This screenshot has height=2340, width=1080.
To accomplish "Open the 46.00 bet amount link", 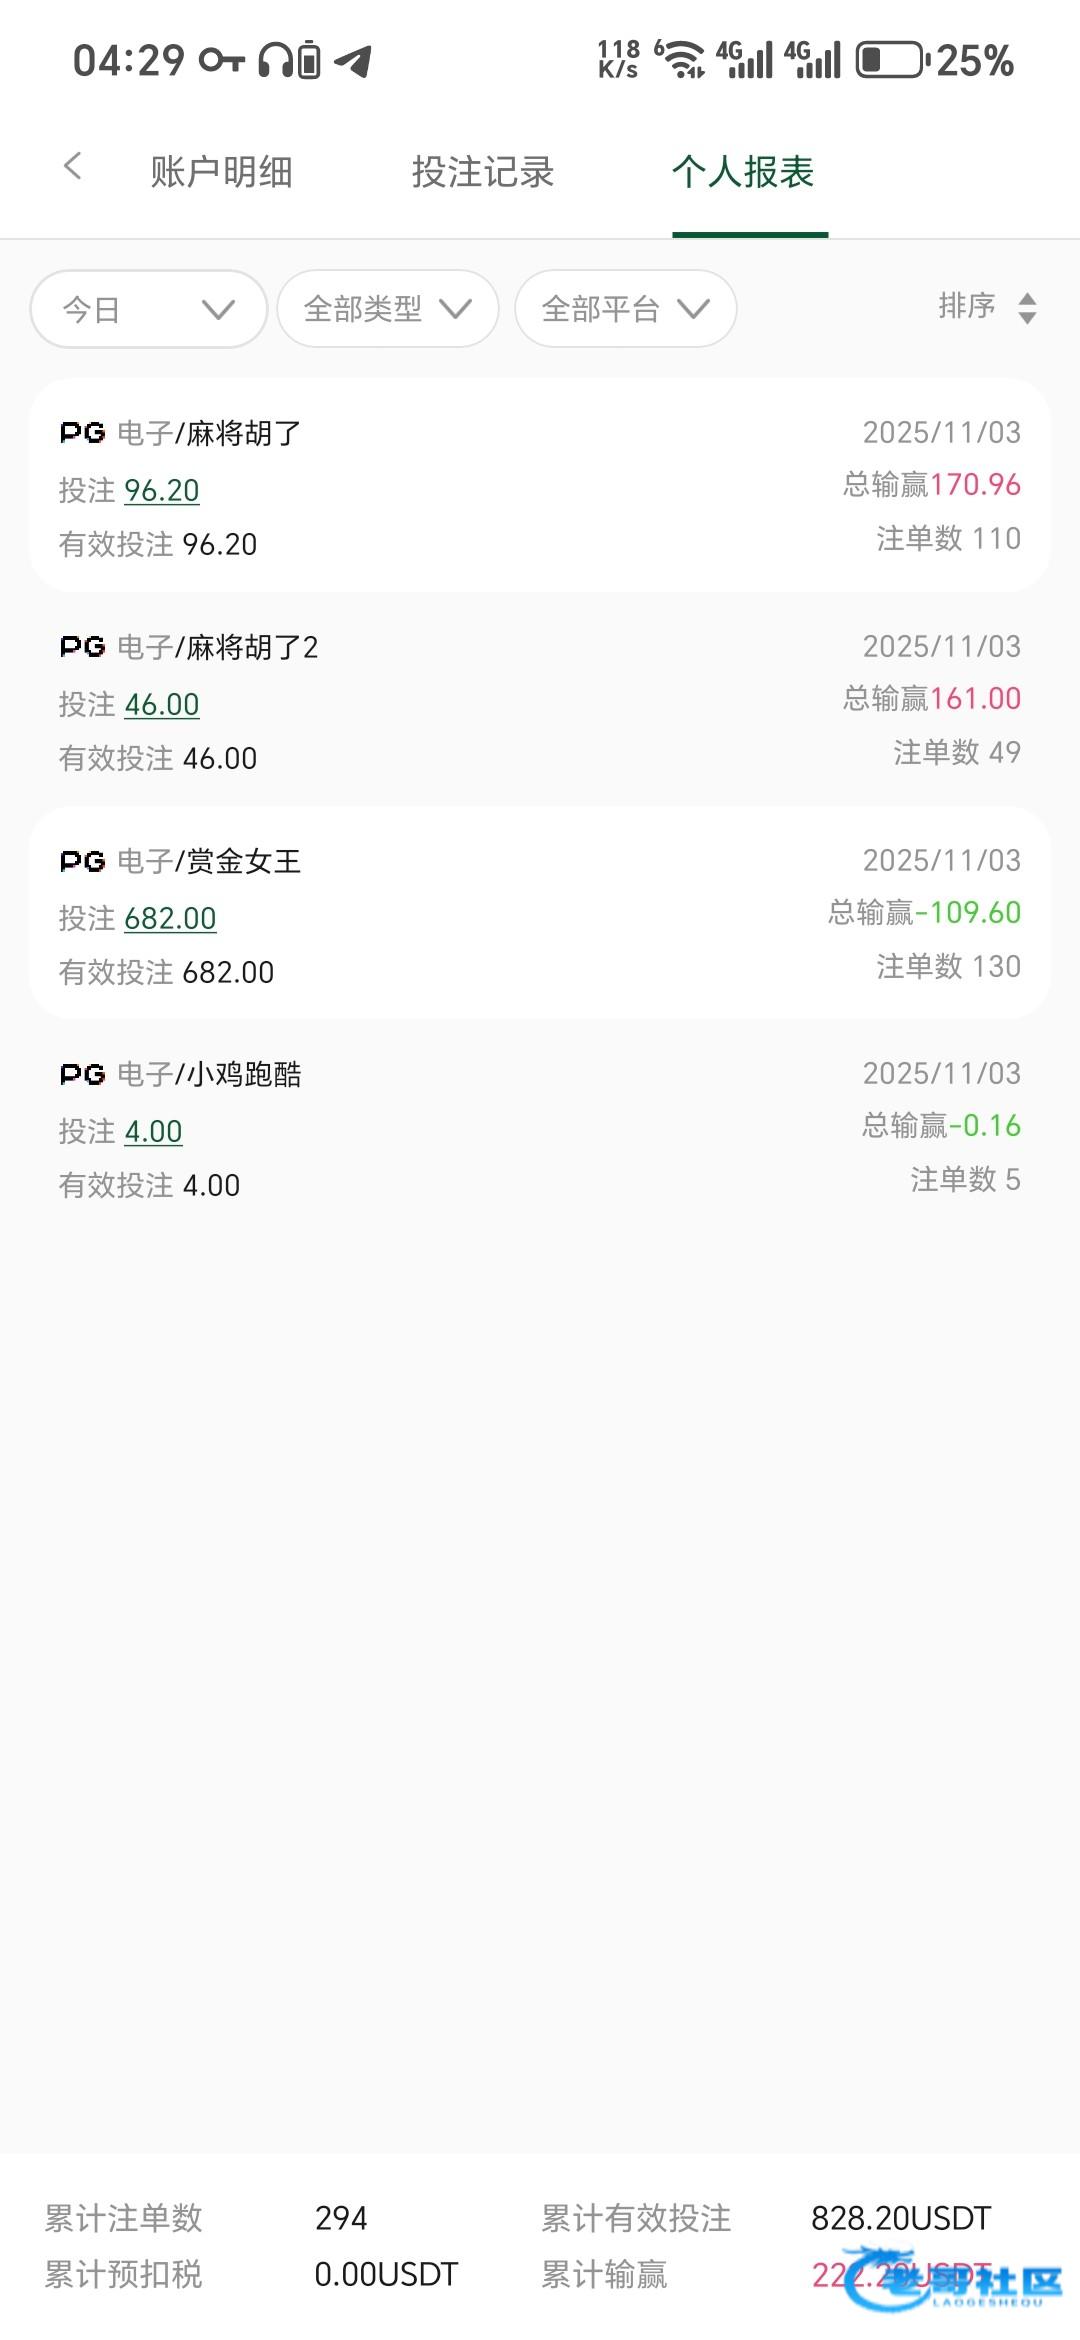I will (x=162, y=704).
